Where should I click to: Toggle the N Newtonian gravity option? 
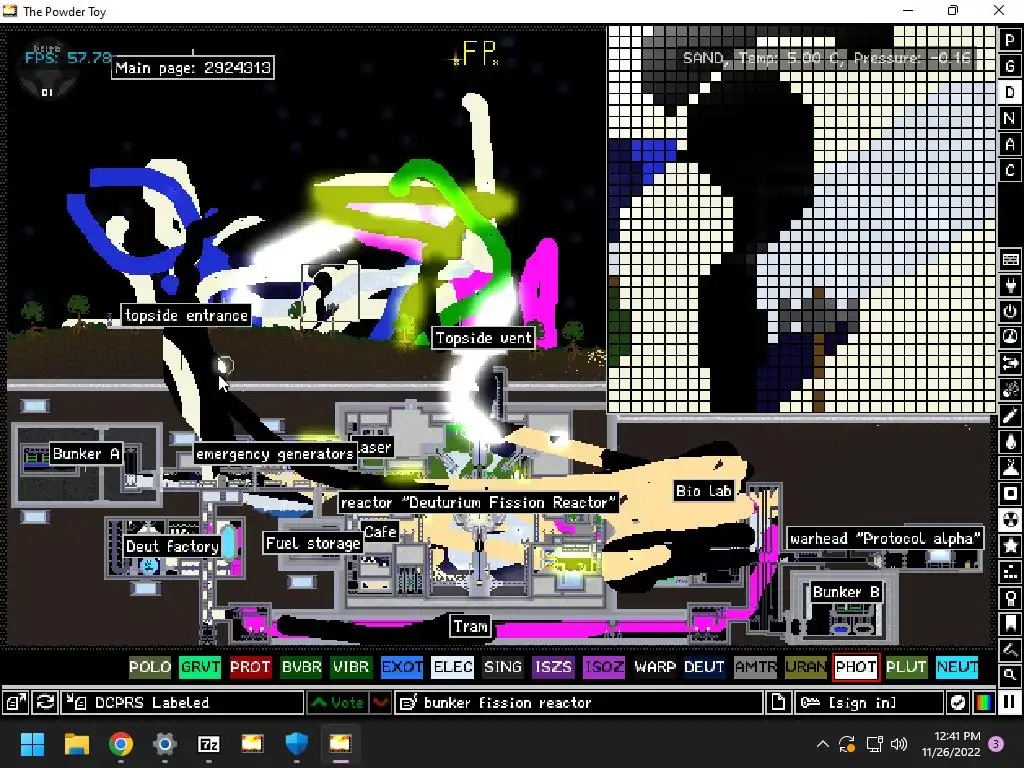(1010, 118)
